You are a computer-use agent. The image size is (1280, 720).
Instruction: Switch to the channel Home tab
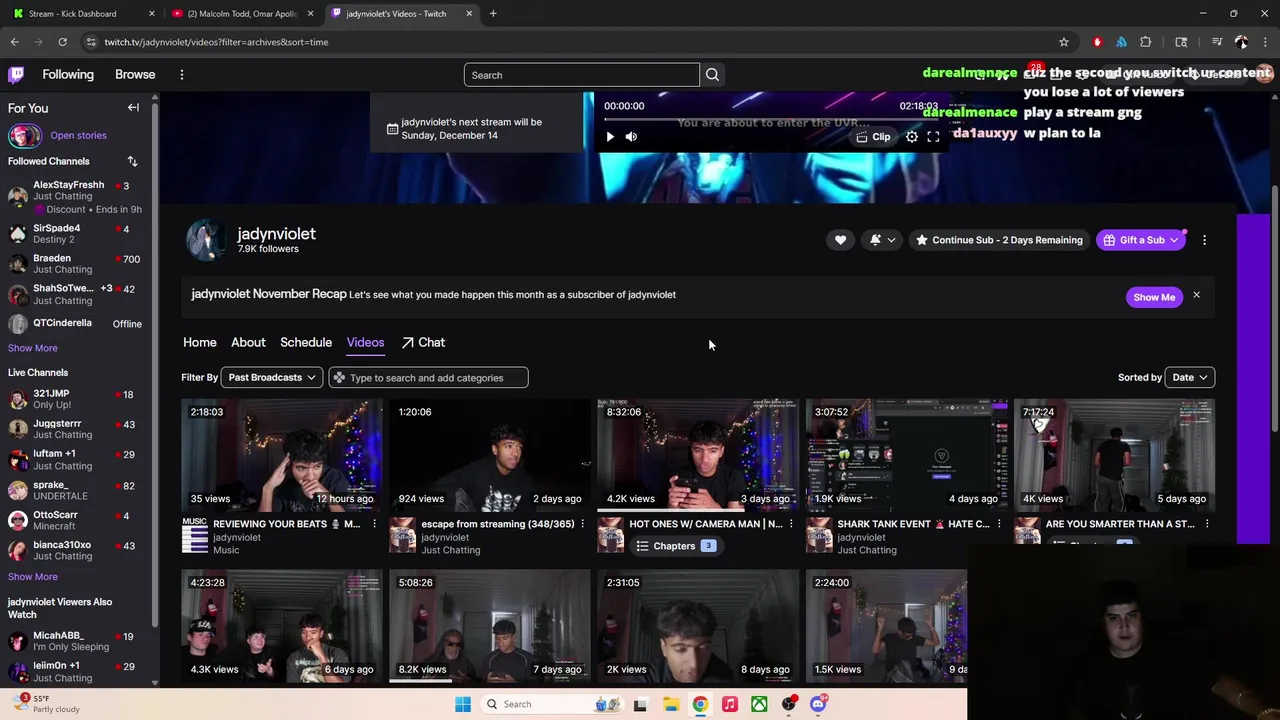(199, 342)
